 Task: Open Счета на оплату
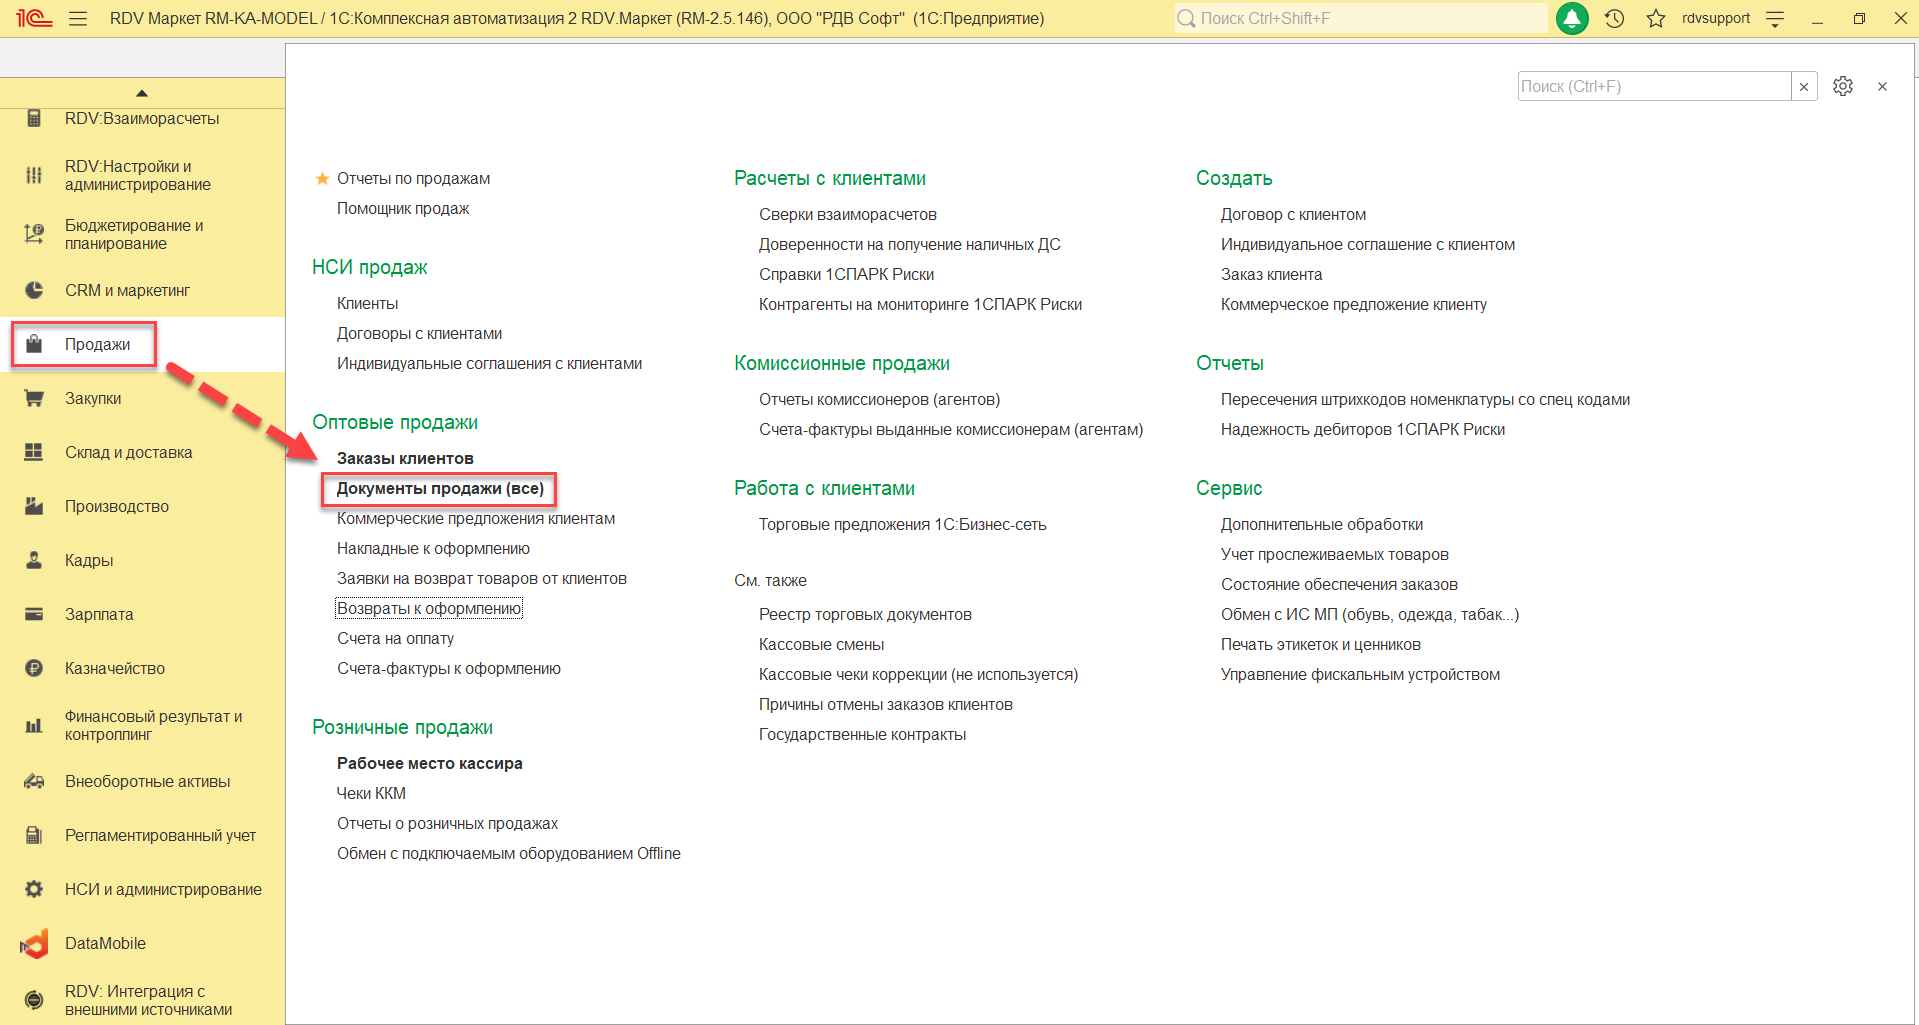395,638
